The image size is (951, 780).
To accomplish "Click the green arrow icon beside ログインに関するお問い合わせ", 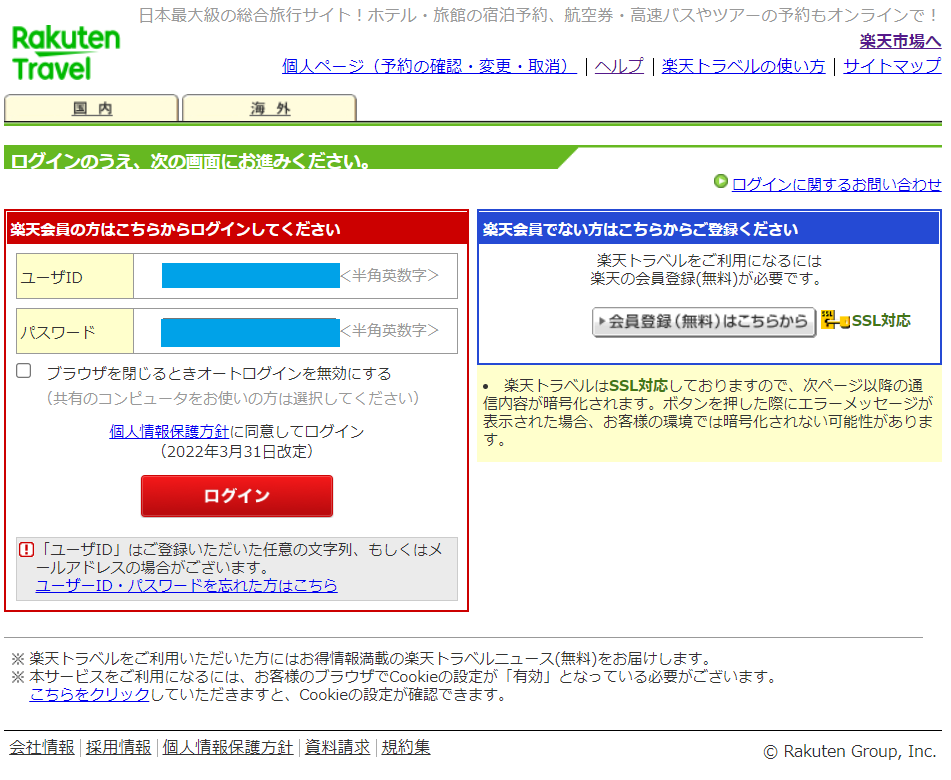I will point(721,181).
